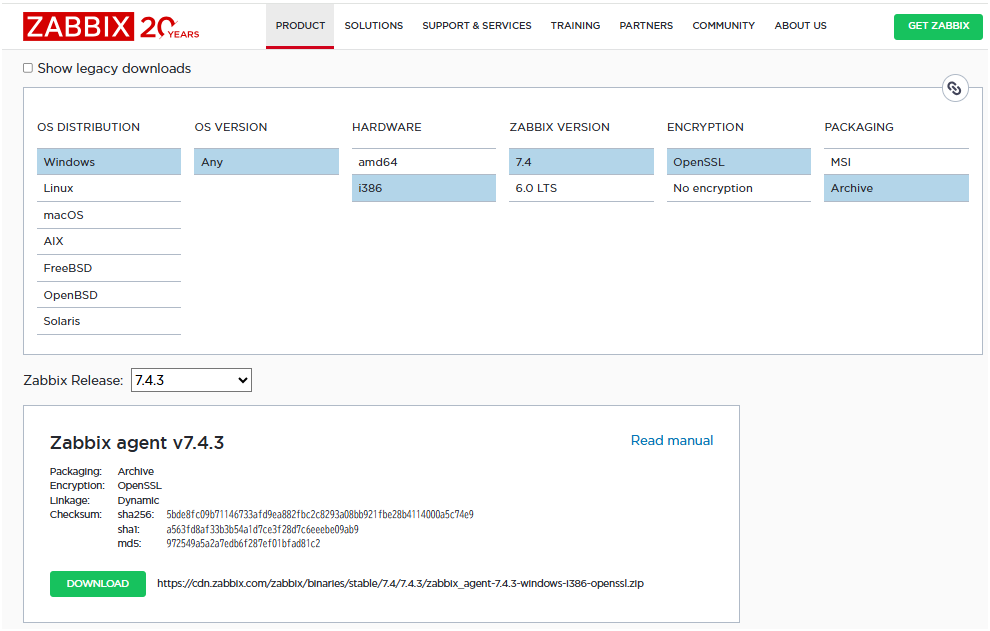Open the Community menu
This screenshot has width=990, height=631.
(x=723, y=26)
